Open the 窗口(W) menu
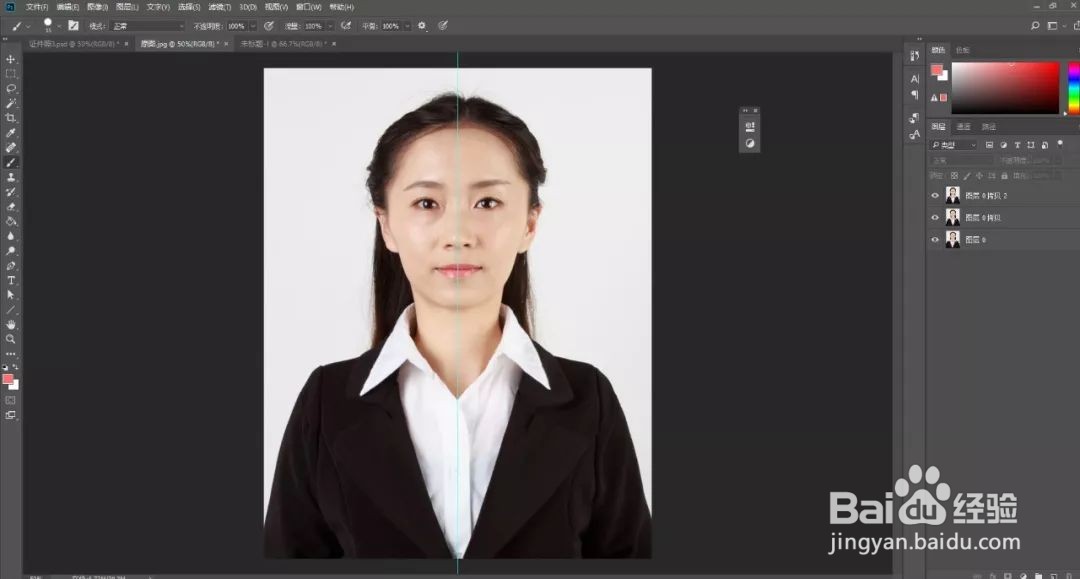The height and width of the screenshot is (579, 1080). click(x=309, y=7)
